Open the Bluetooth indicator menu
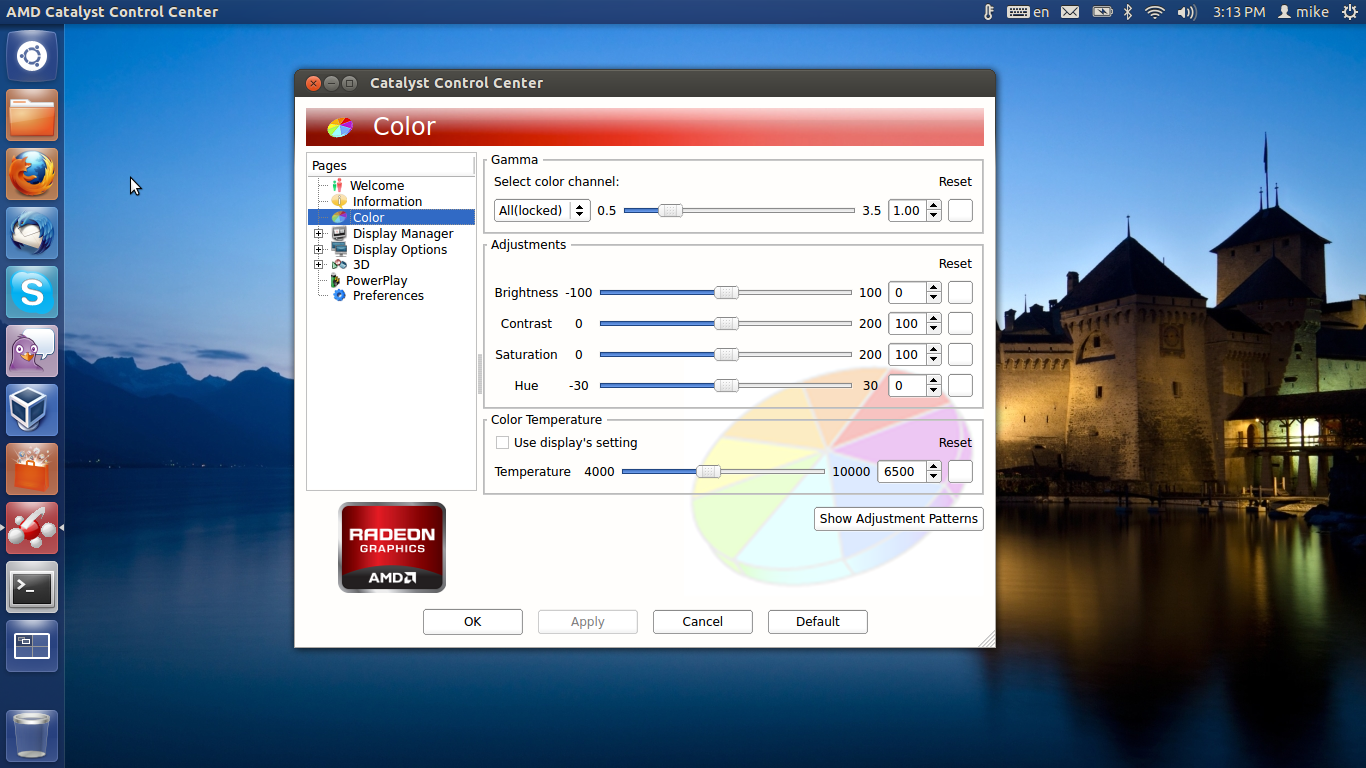This screenshot has width=1366, height=768. (x=1128, y=12)
